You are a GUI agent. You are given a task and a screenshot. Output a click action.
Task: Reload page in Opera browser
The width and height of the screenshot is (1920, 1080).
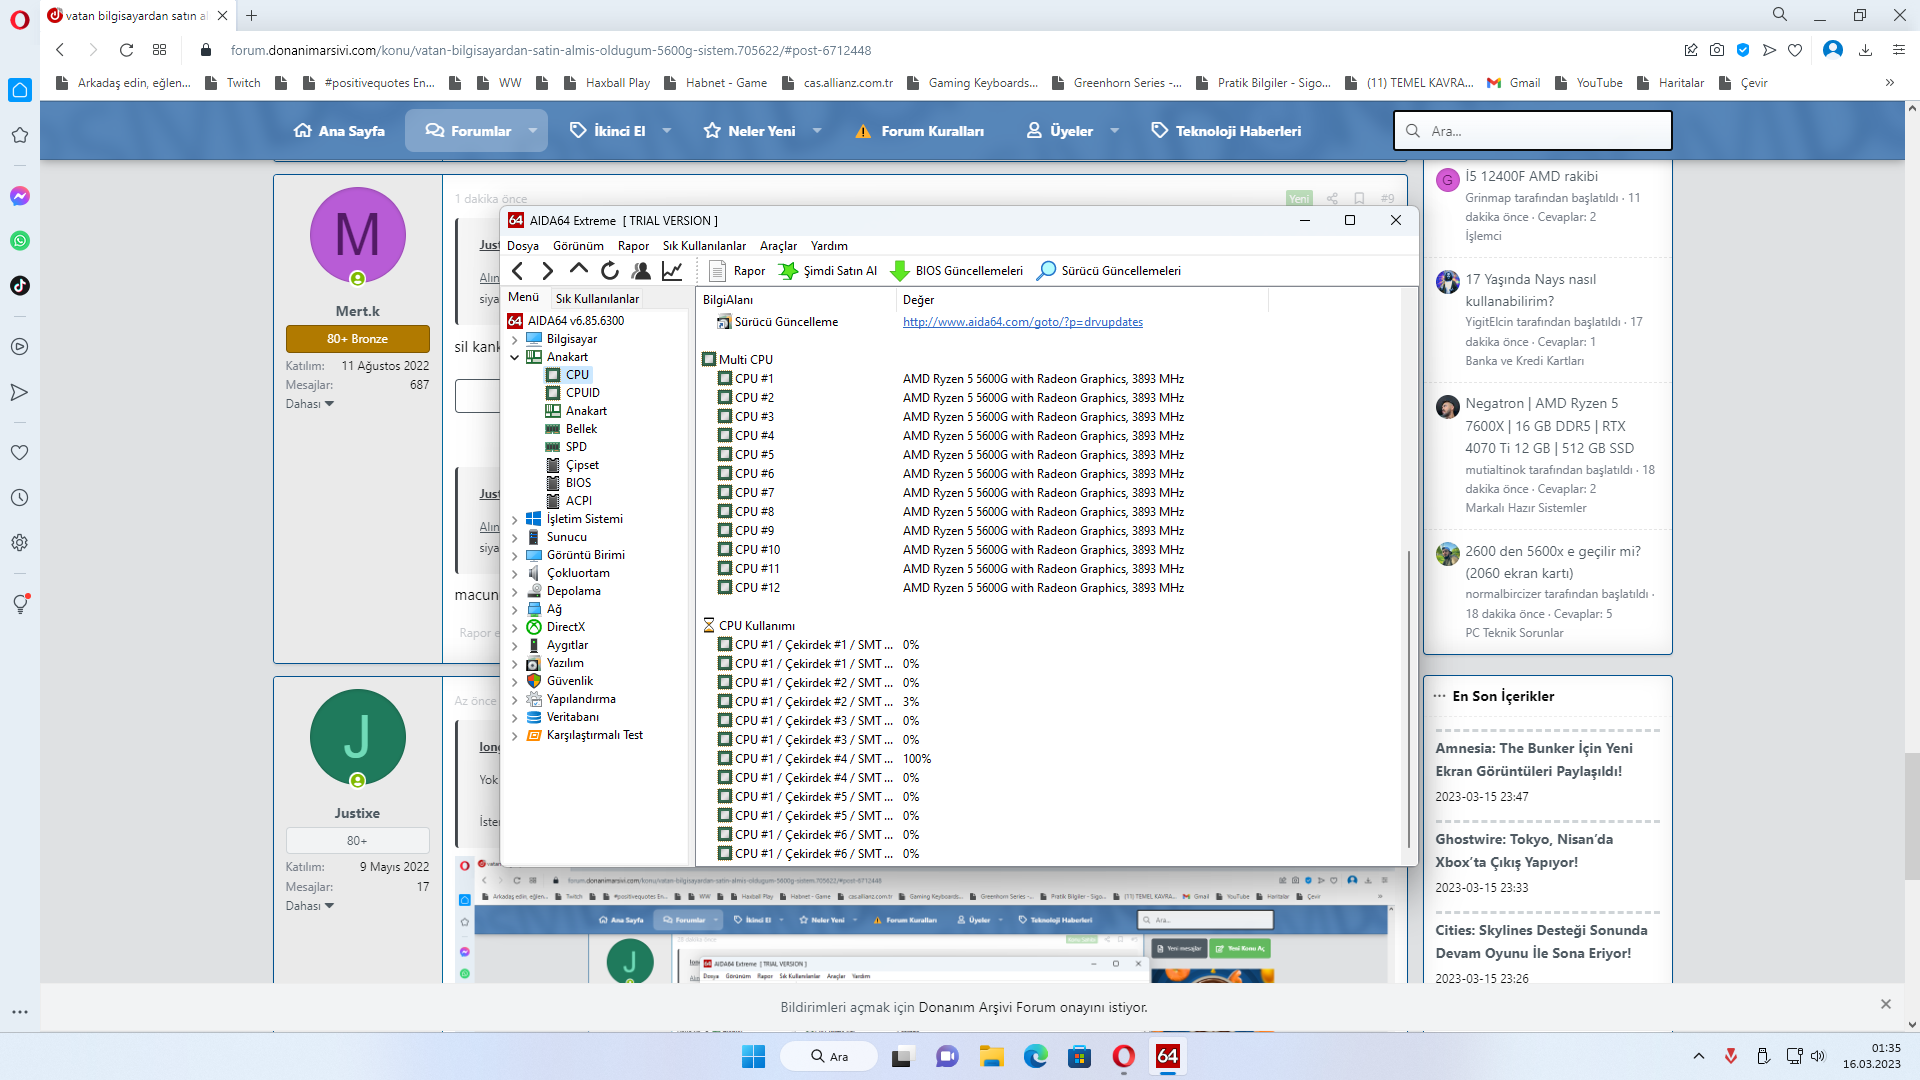[x=126, y=50]
